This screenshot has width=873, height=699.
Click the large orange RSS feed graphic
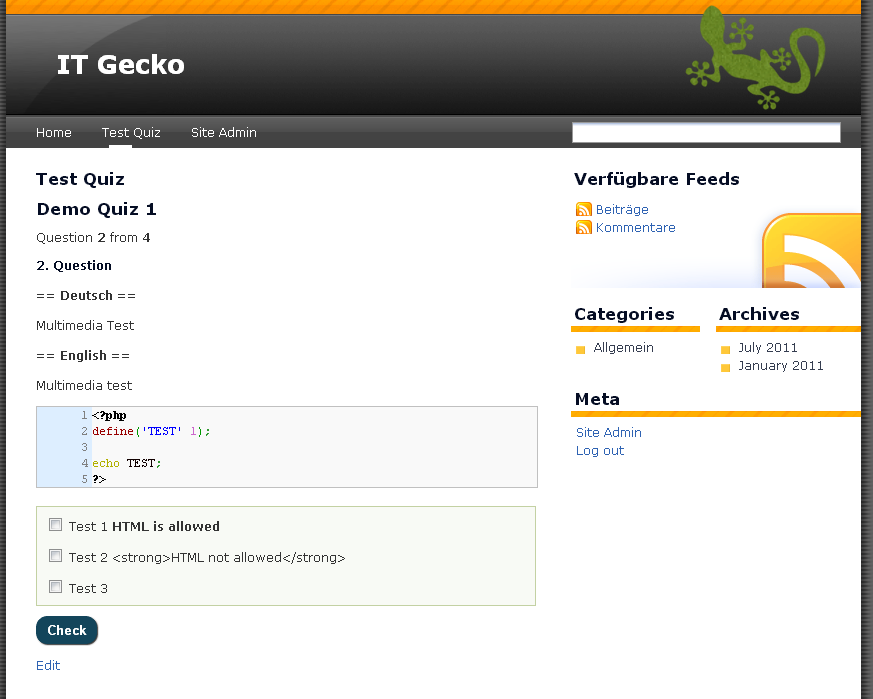(x=812, y=251)
